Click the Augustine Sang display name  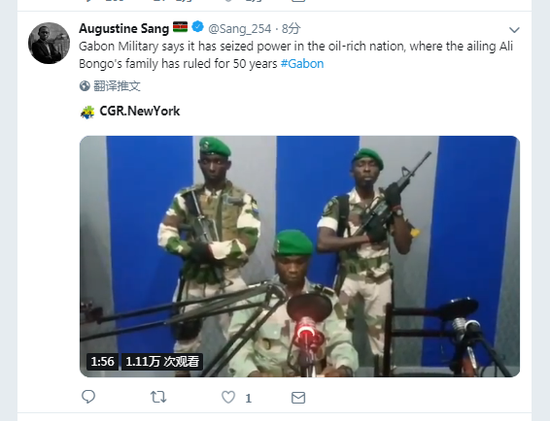124,28
